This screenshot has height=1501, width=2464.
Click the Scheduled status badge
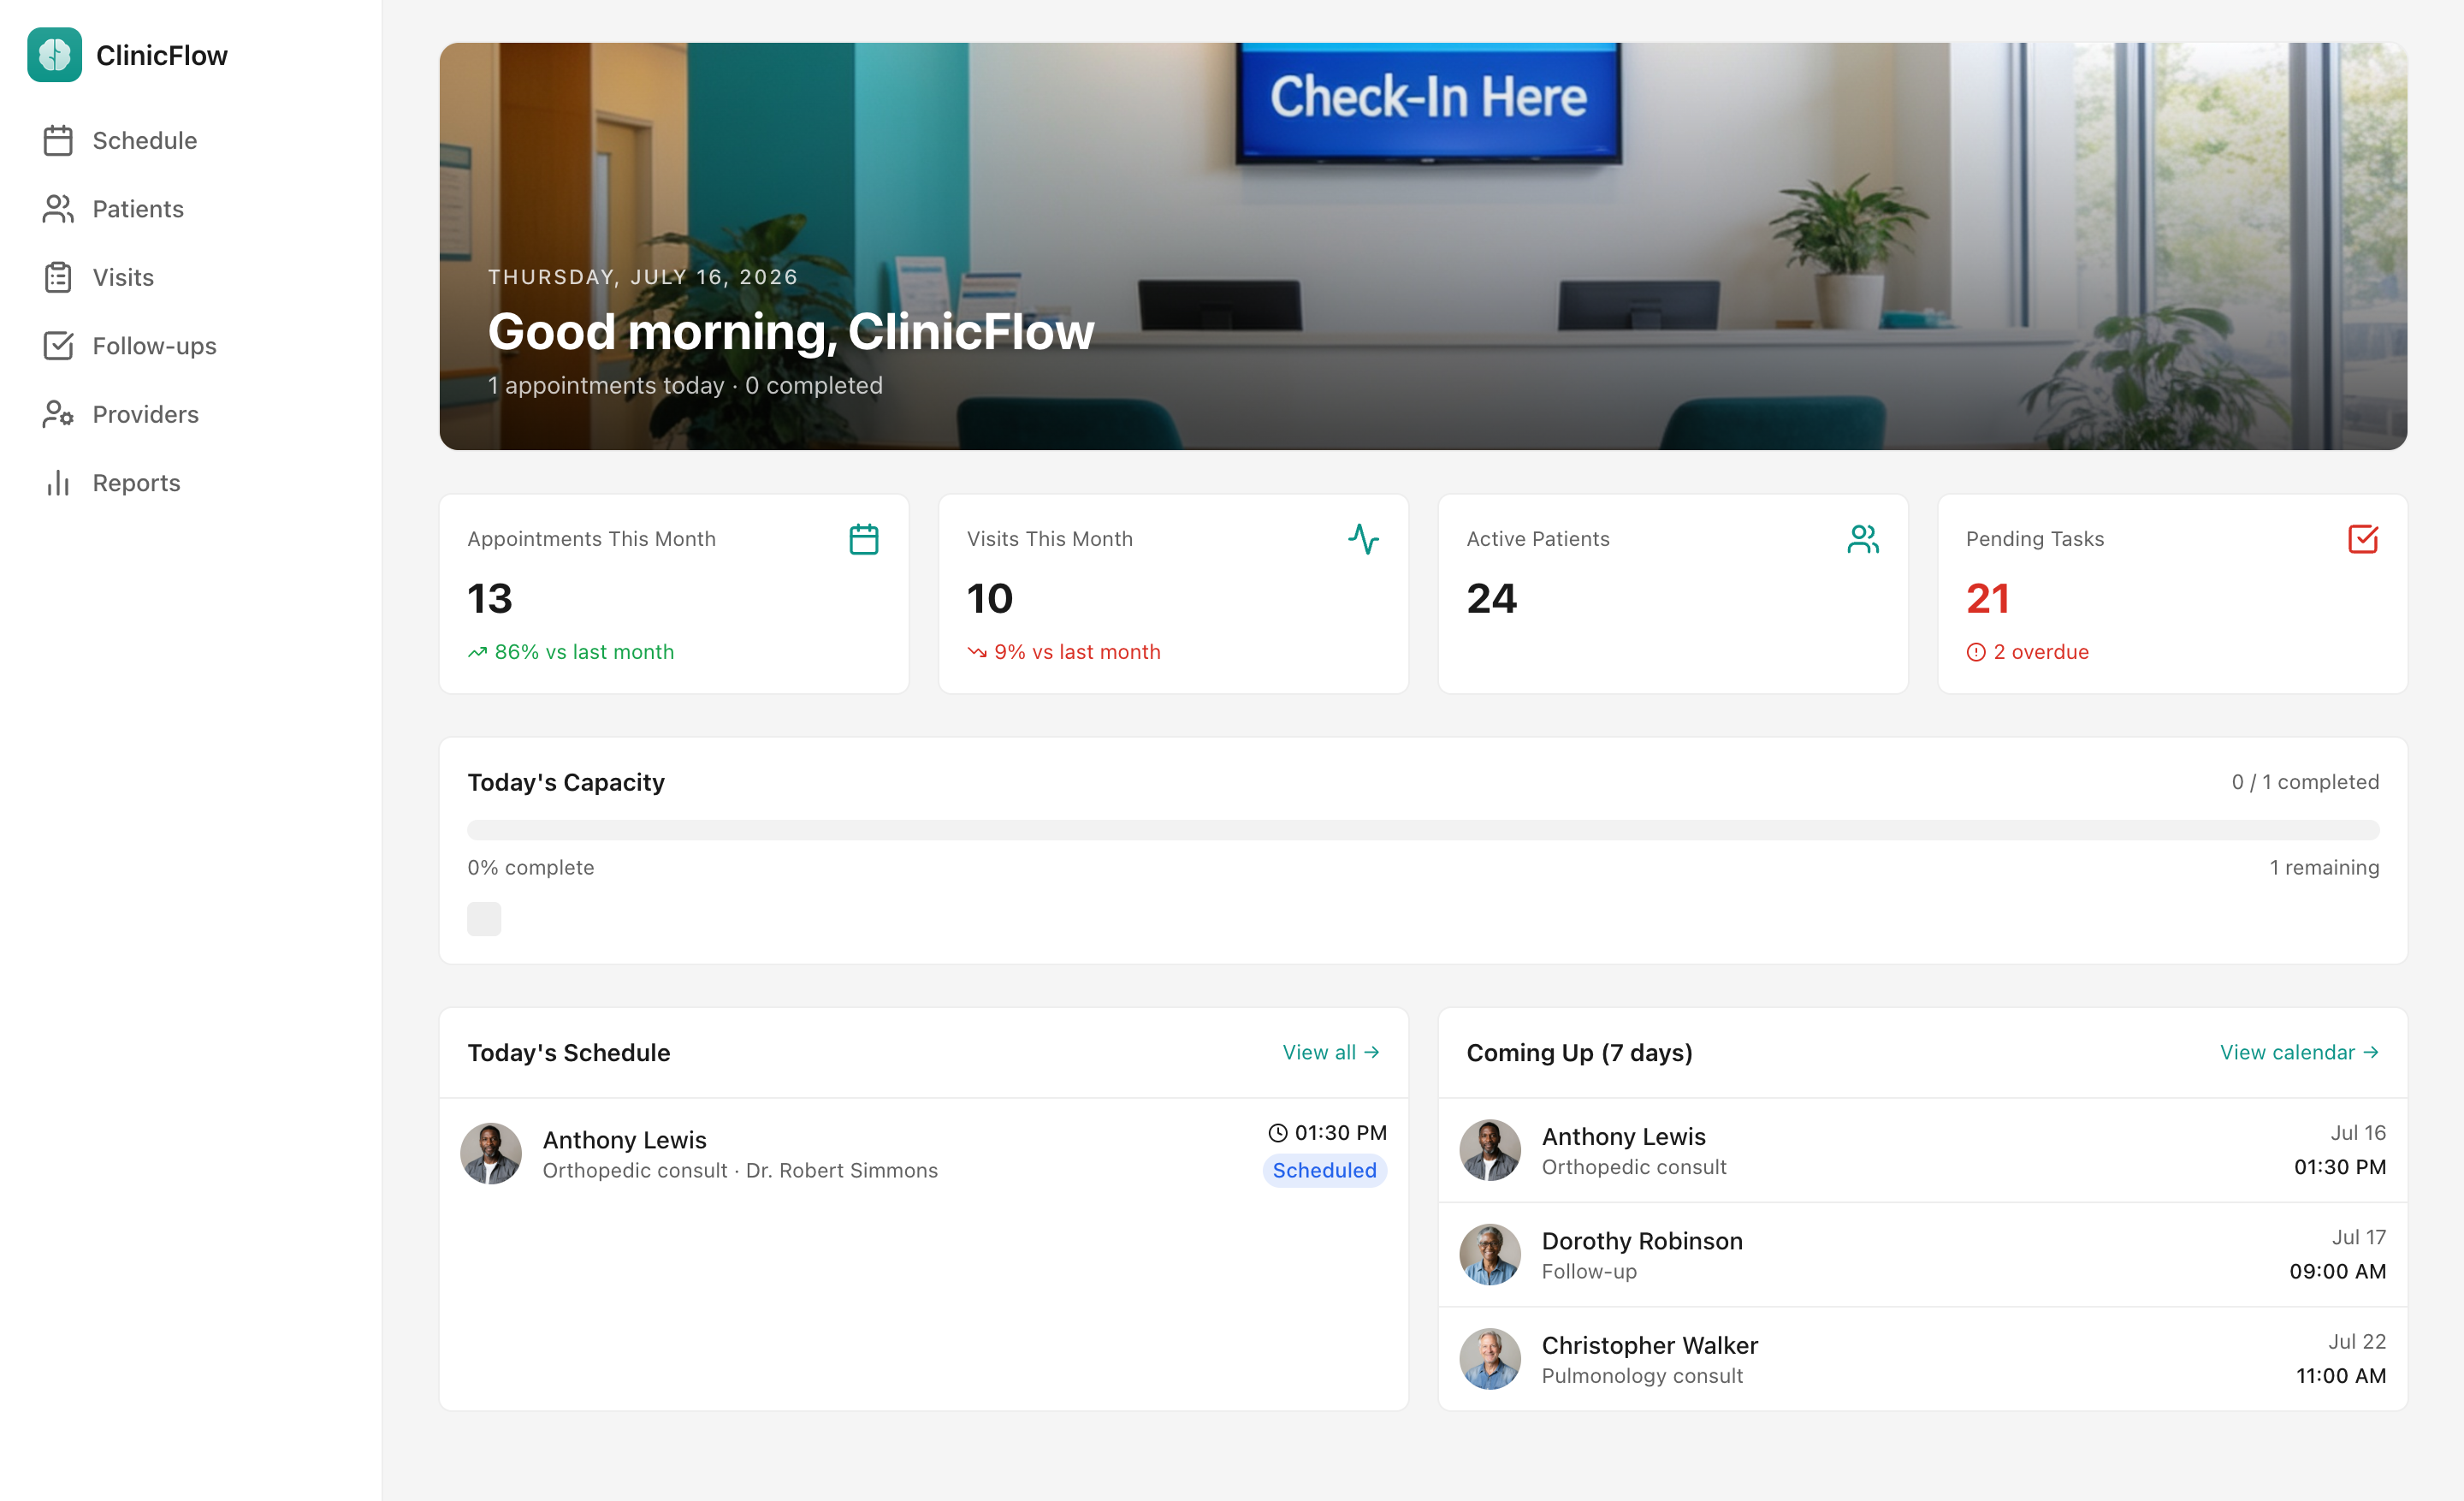(x=1324, y=1171)
